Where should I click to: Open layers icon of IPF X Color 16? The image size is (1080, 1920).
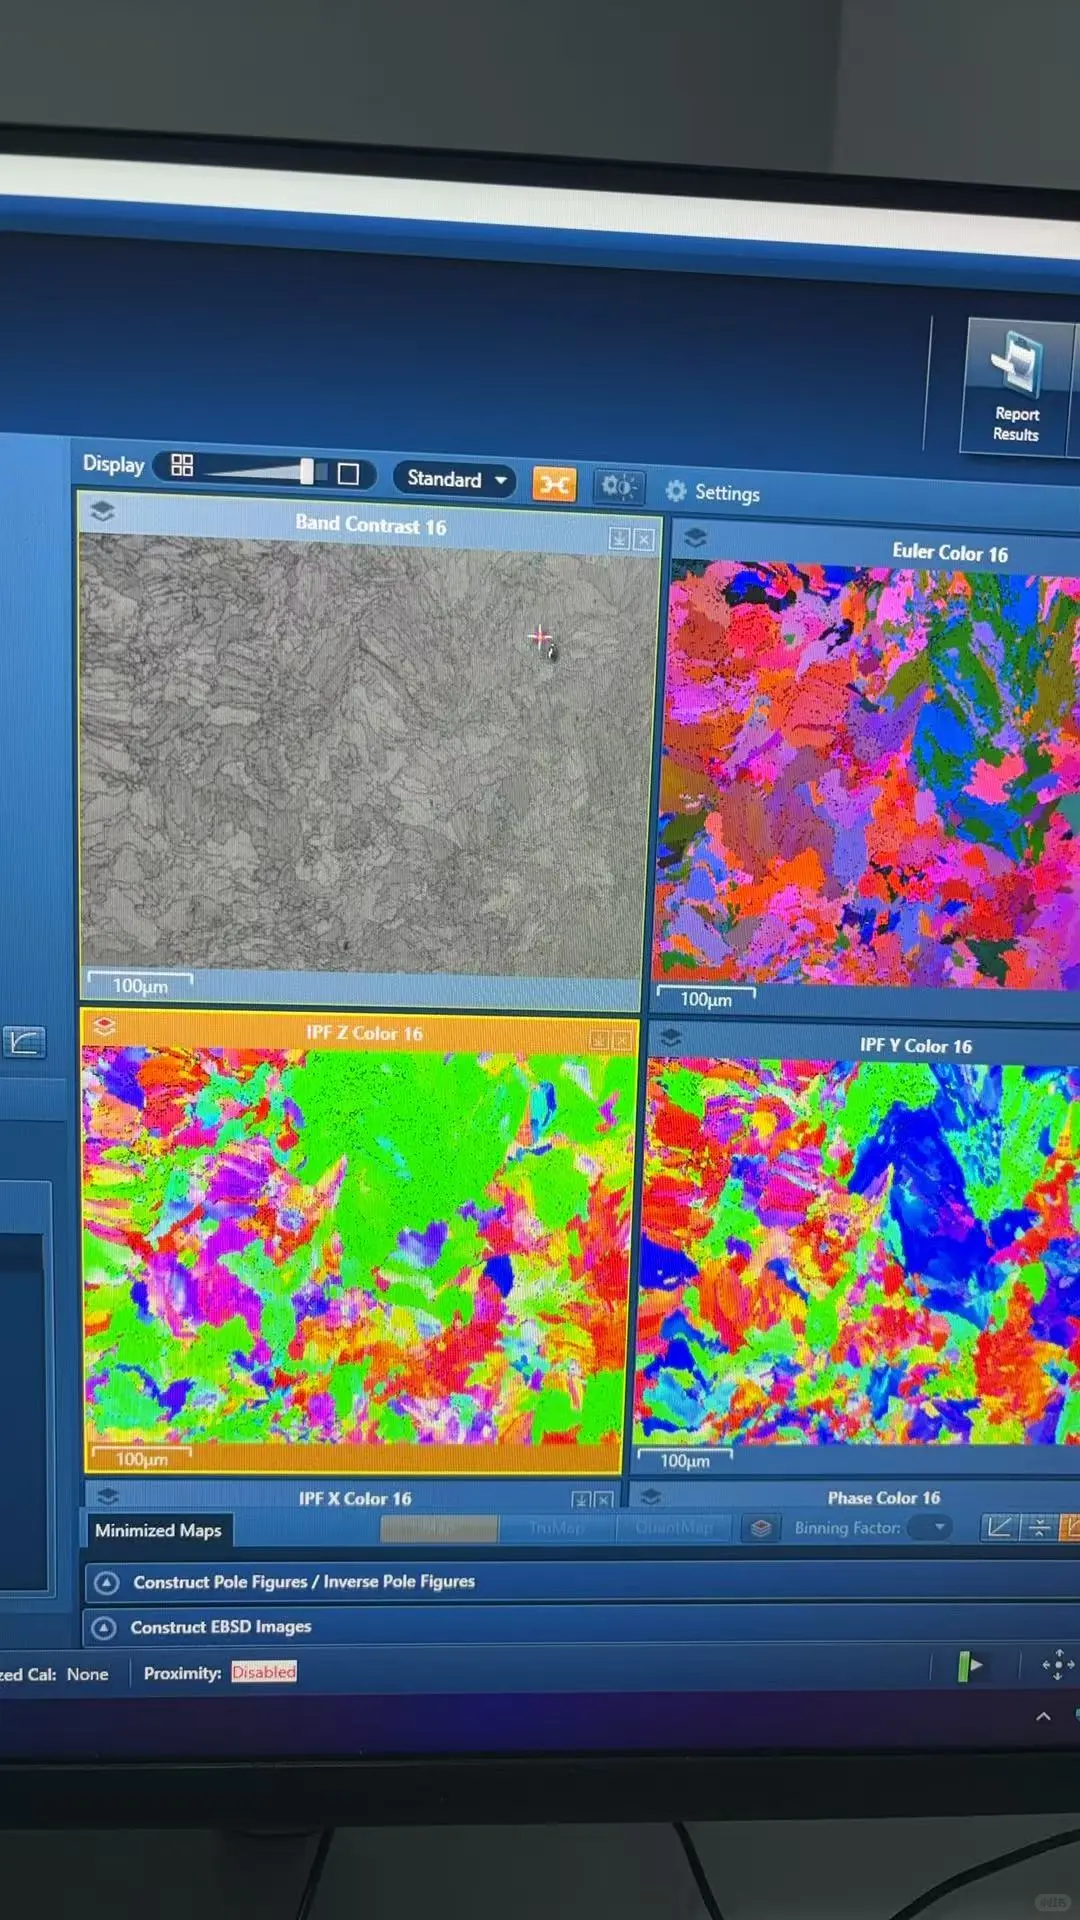point(108,1495)
